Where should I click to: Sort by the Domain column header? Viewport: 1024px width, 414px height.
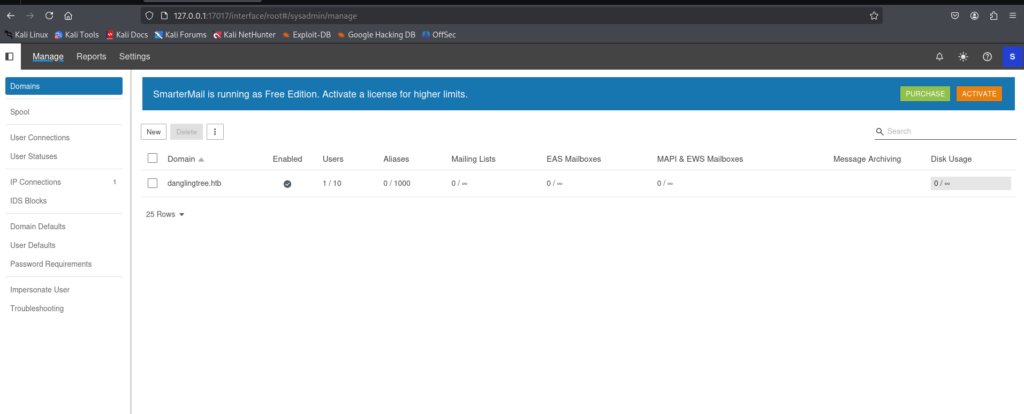click(x=185, y=159)
